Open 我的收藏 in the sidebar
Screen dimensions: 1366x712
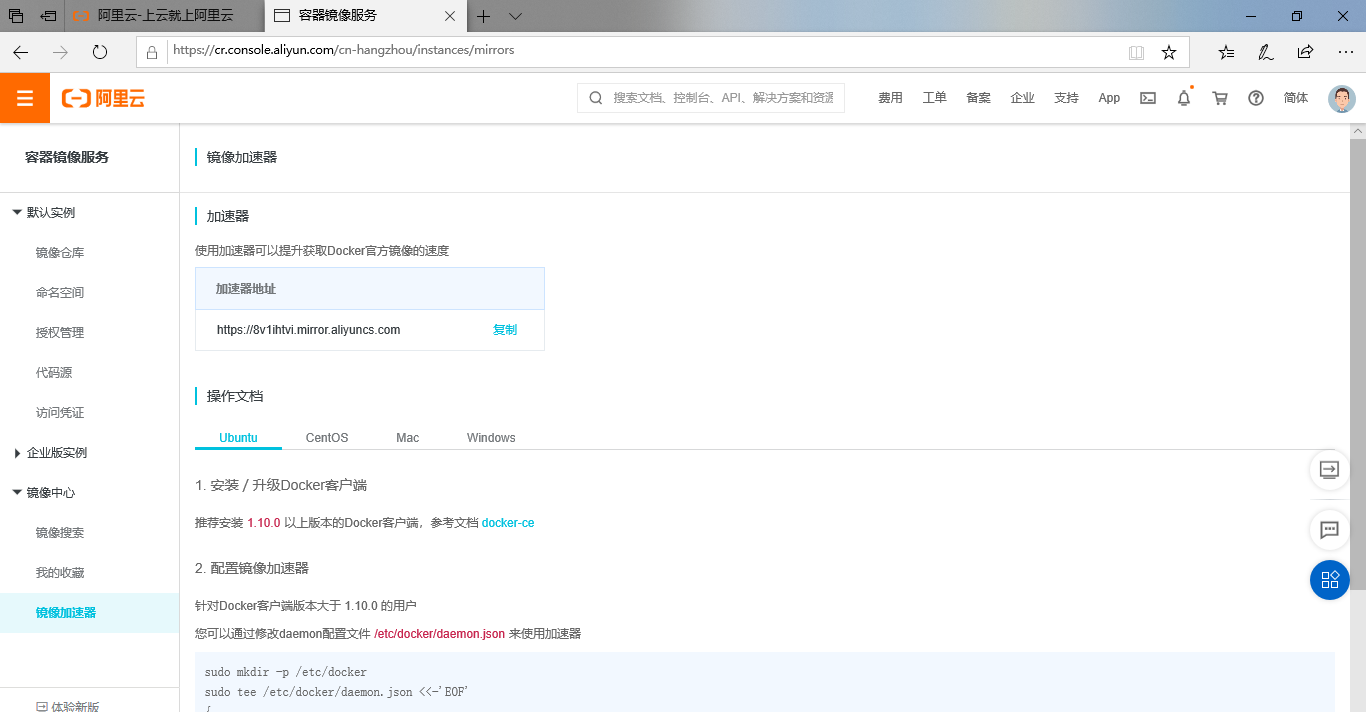click(x=60, y=573)
